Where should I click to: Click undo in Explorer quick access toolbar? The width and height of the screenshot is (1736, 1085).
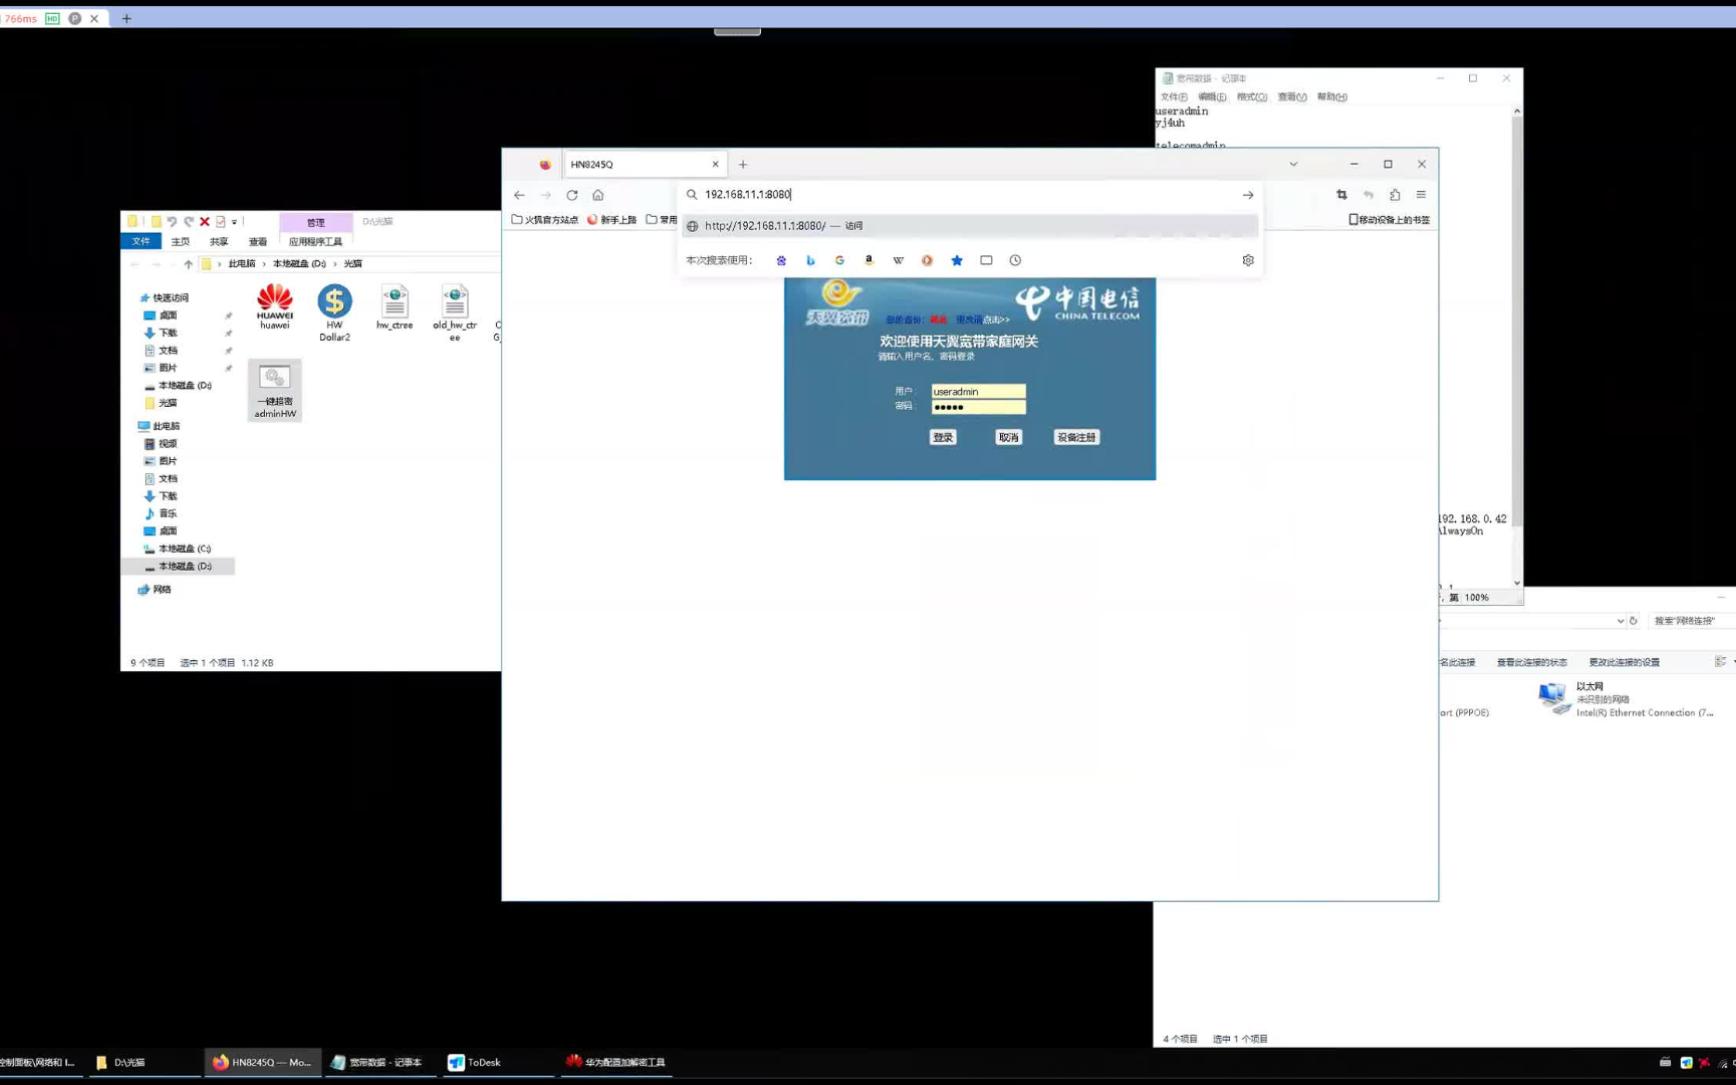[172, 222]
